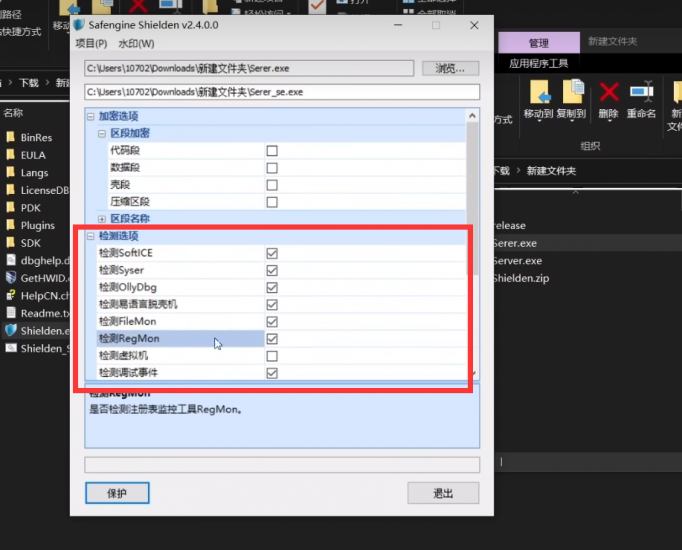Screen dimensions: 682x550
Task: Click the 移动到 icon in Explorer ribbon
Action: (540, 91)
